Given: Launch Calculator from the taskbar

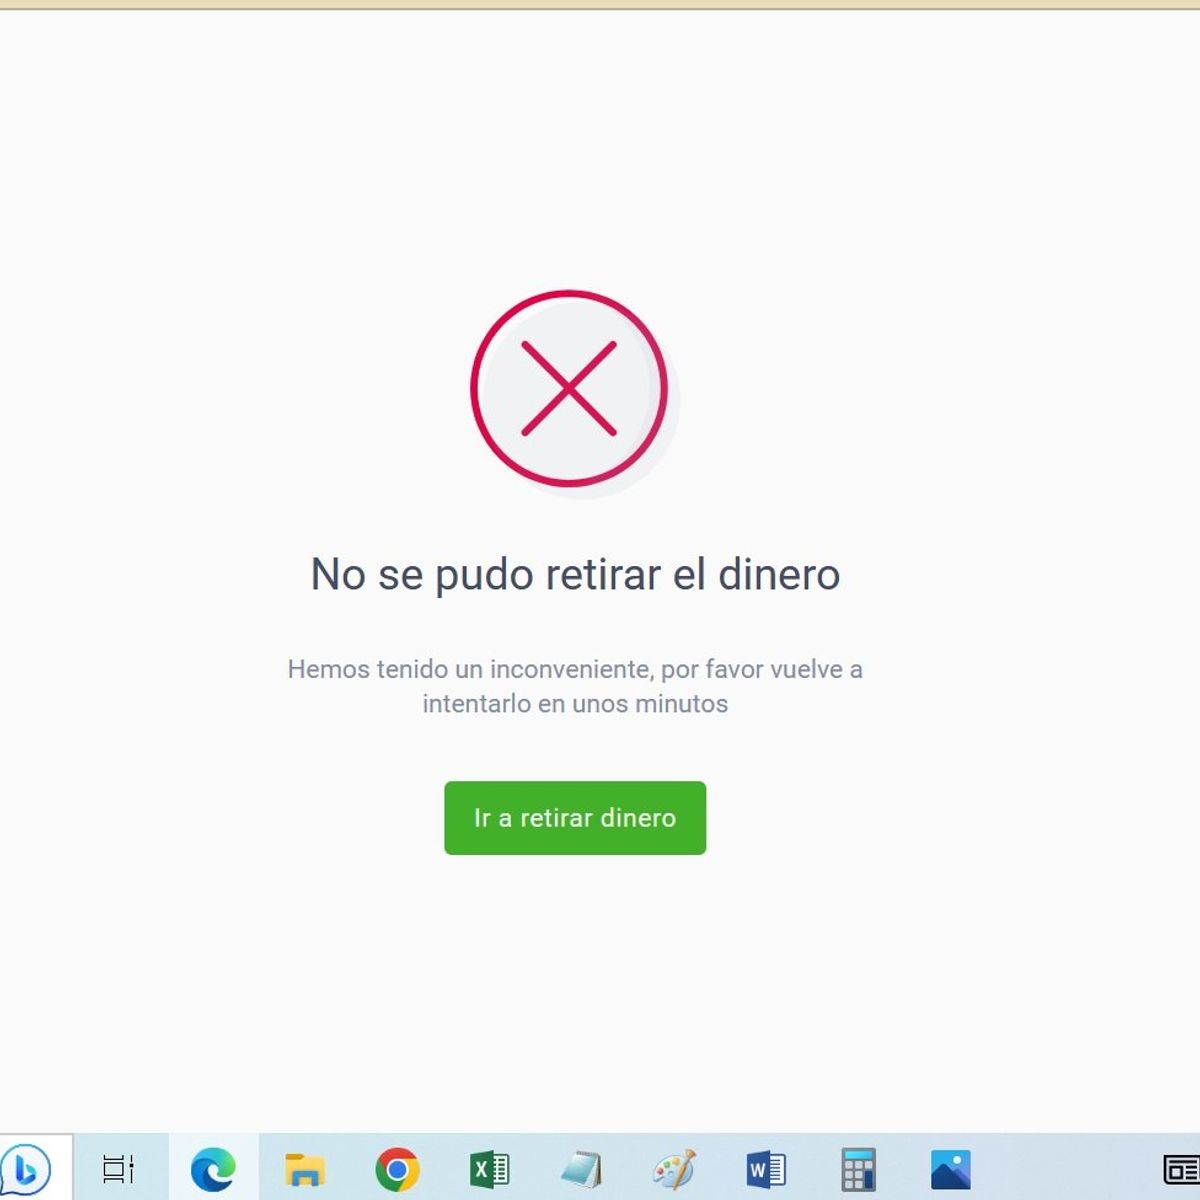Looking at the screenshot, I should coord(858,1168).
